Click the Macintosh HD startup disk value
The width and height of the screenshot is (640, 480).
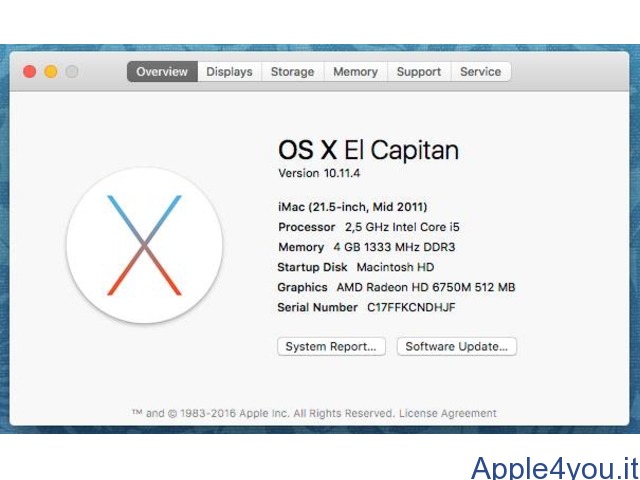396,267
